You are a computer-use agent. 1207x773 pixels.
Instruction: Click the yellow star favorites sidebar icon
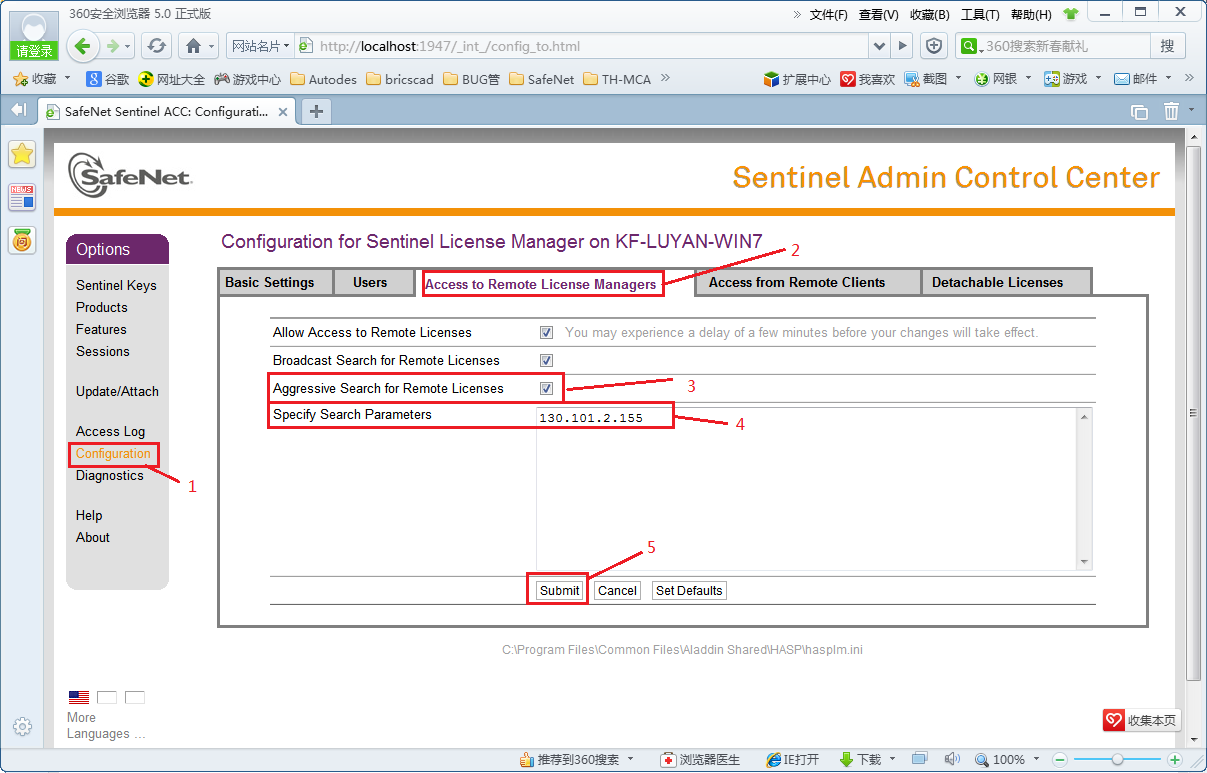(x=22, y=153)
